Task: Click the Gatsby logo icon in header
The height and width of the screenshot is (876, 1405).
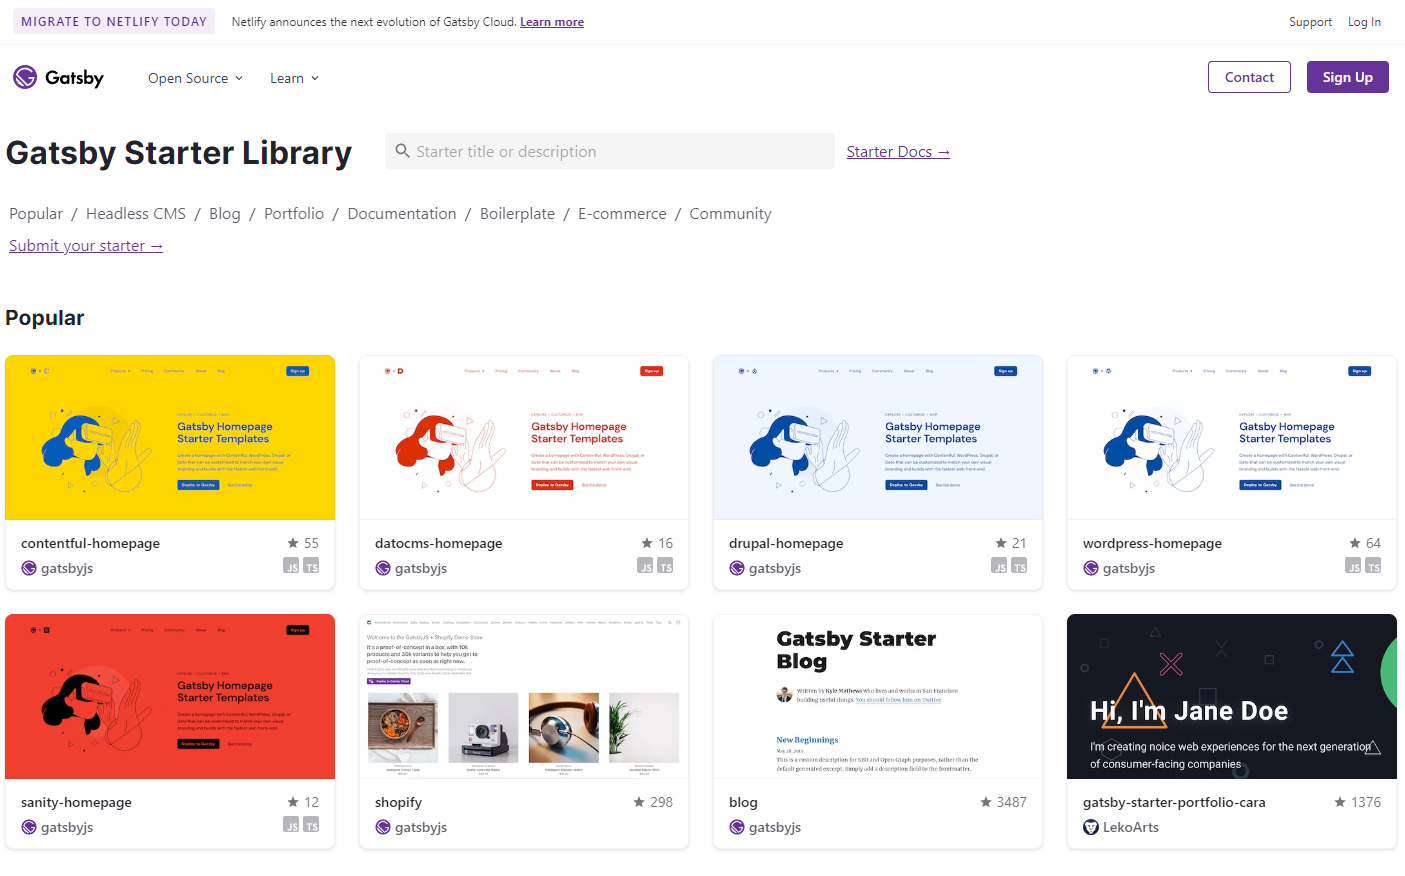Action: click(25, 77)
